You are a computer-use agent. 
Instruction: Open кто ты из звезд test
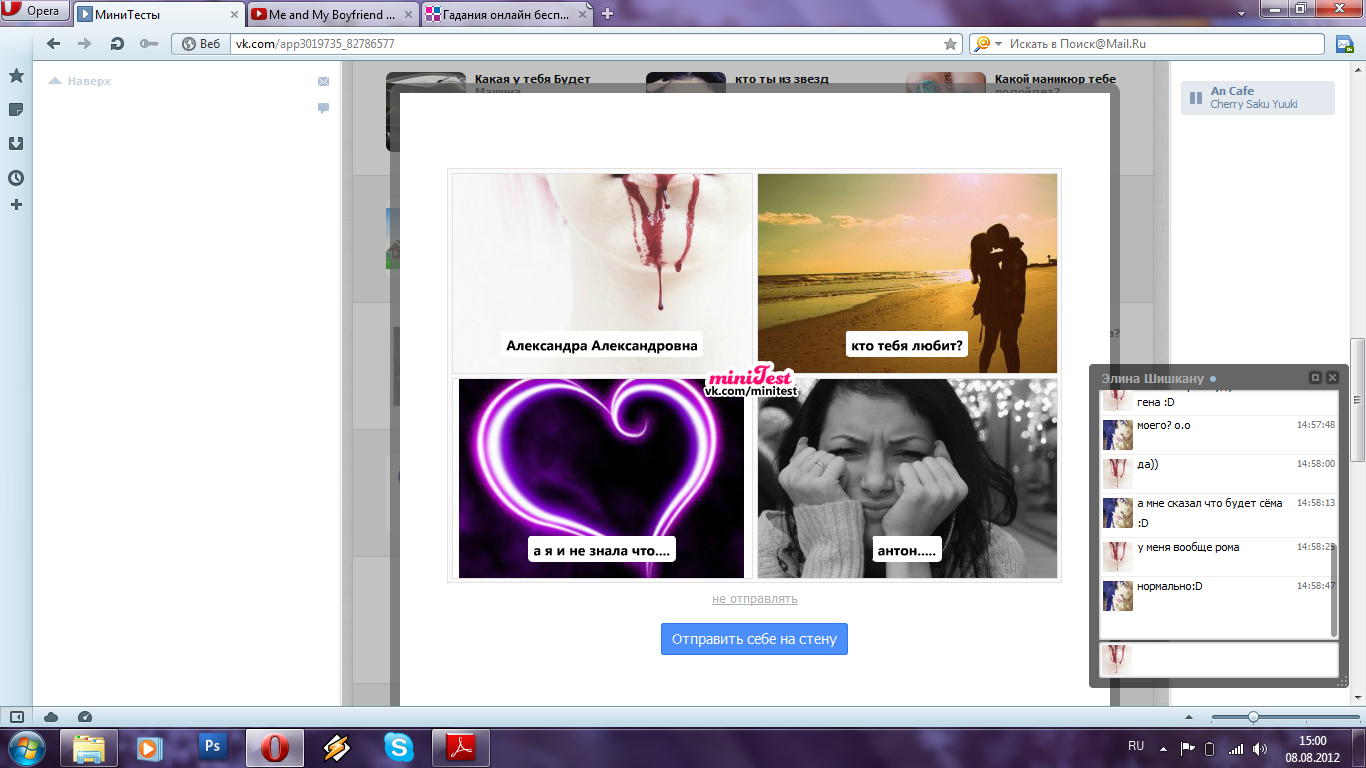click(782, 79)
